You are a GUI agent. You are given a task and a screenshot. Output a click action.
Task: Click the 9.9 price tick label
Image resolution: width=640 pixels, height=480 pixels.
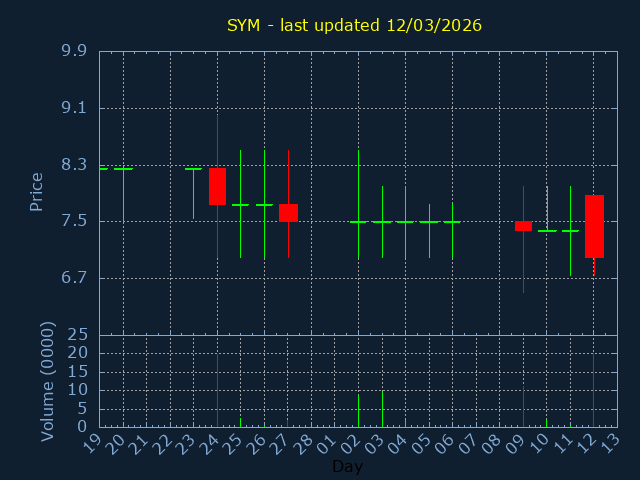[73, 51]
